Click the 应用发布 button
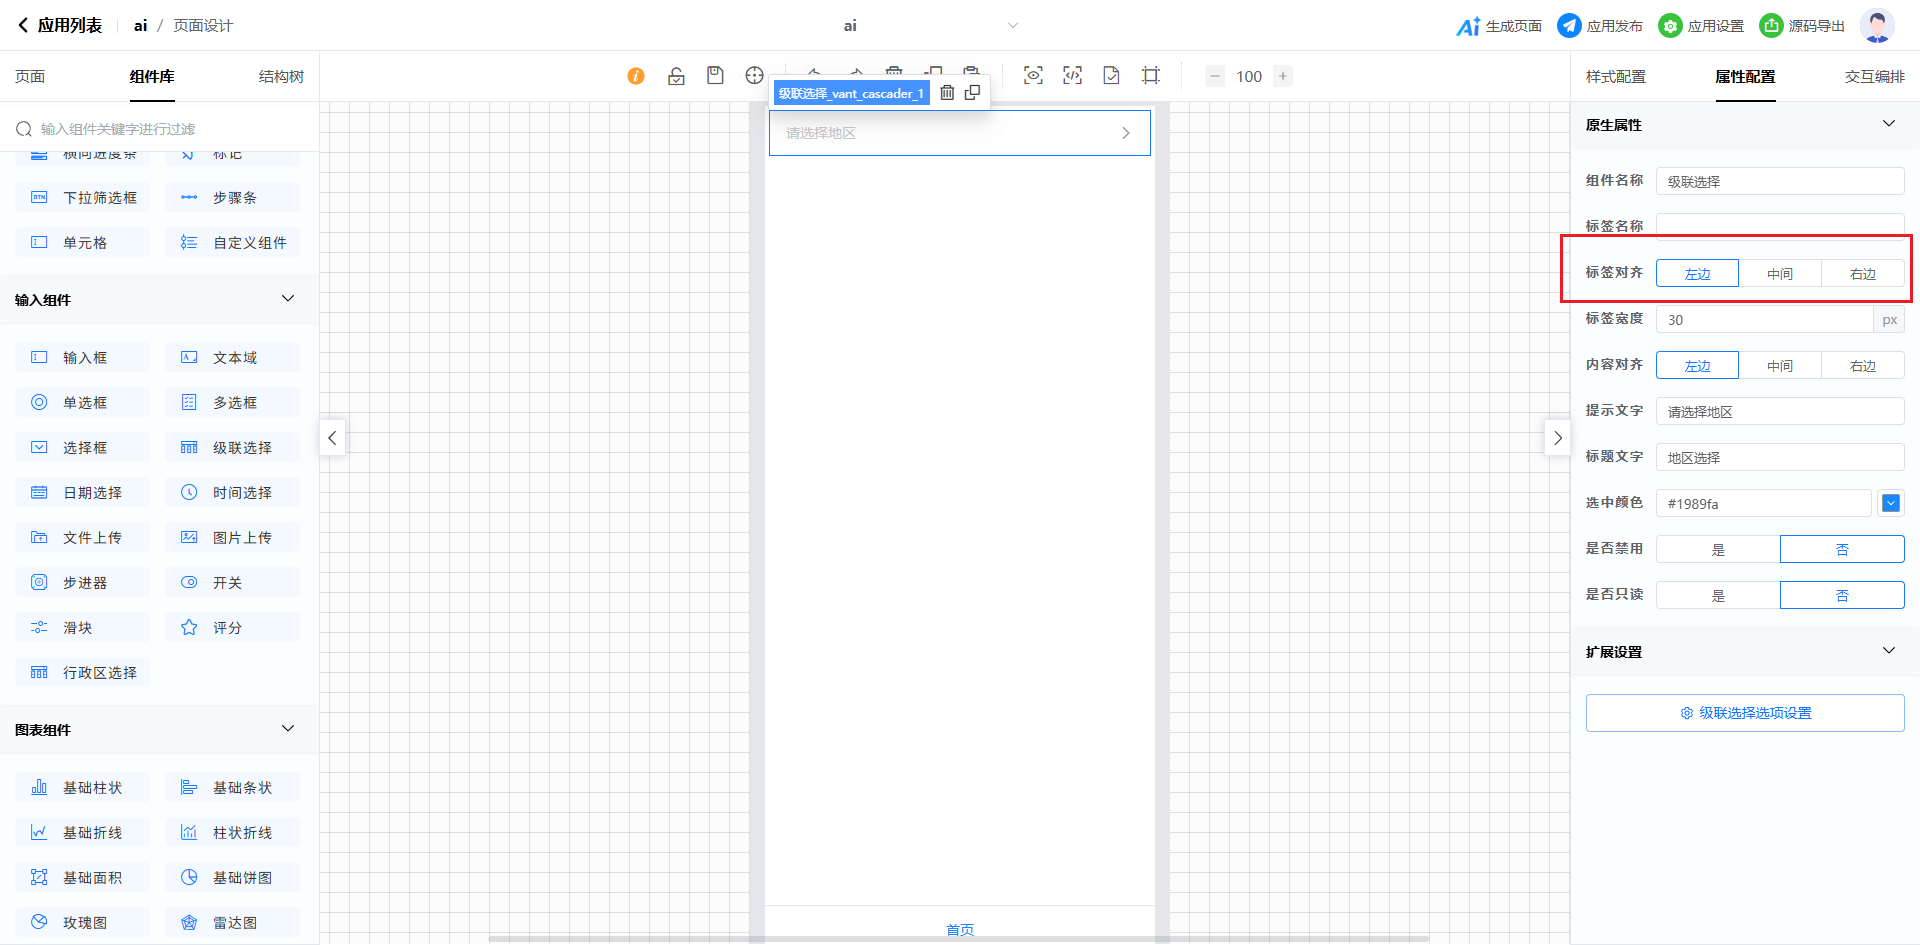Image resolution: width=1920 pixels, height=945 pixels. tap(1600, 26)
